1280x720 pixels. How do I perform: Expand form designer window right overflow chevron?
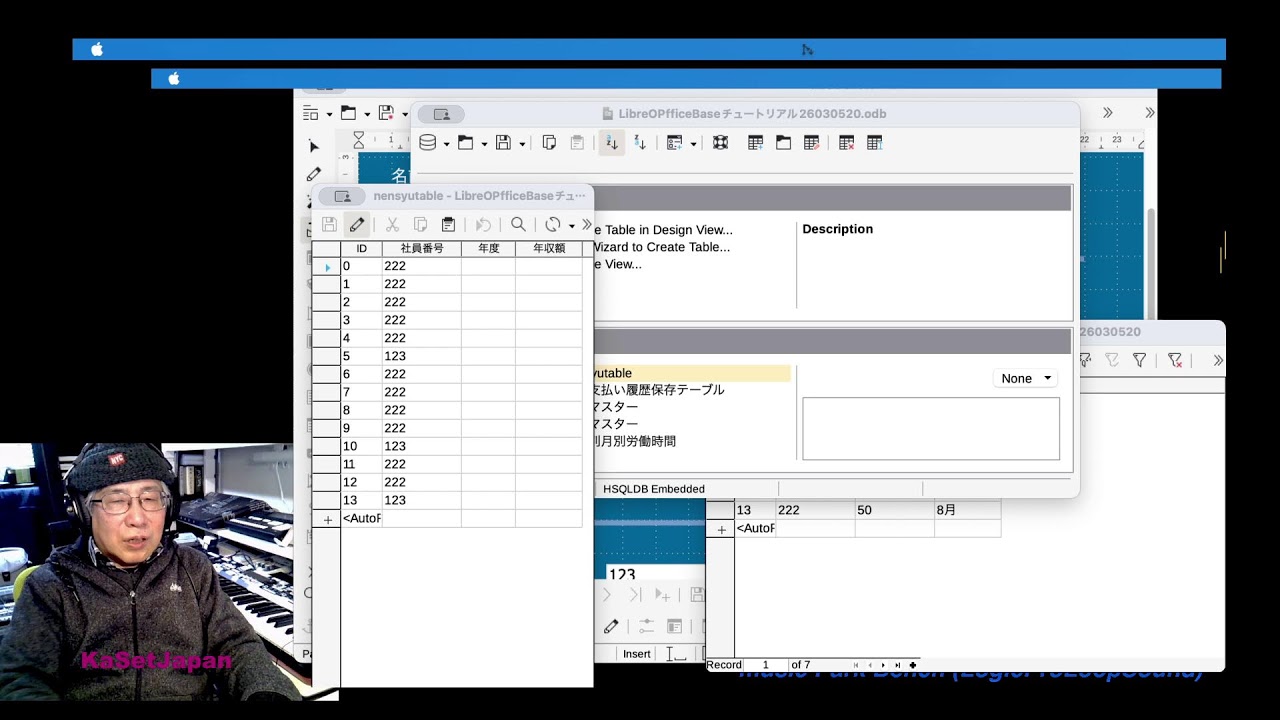tap(1150, 113)
